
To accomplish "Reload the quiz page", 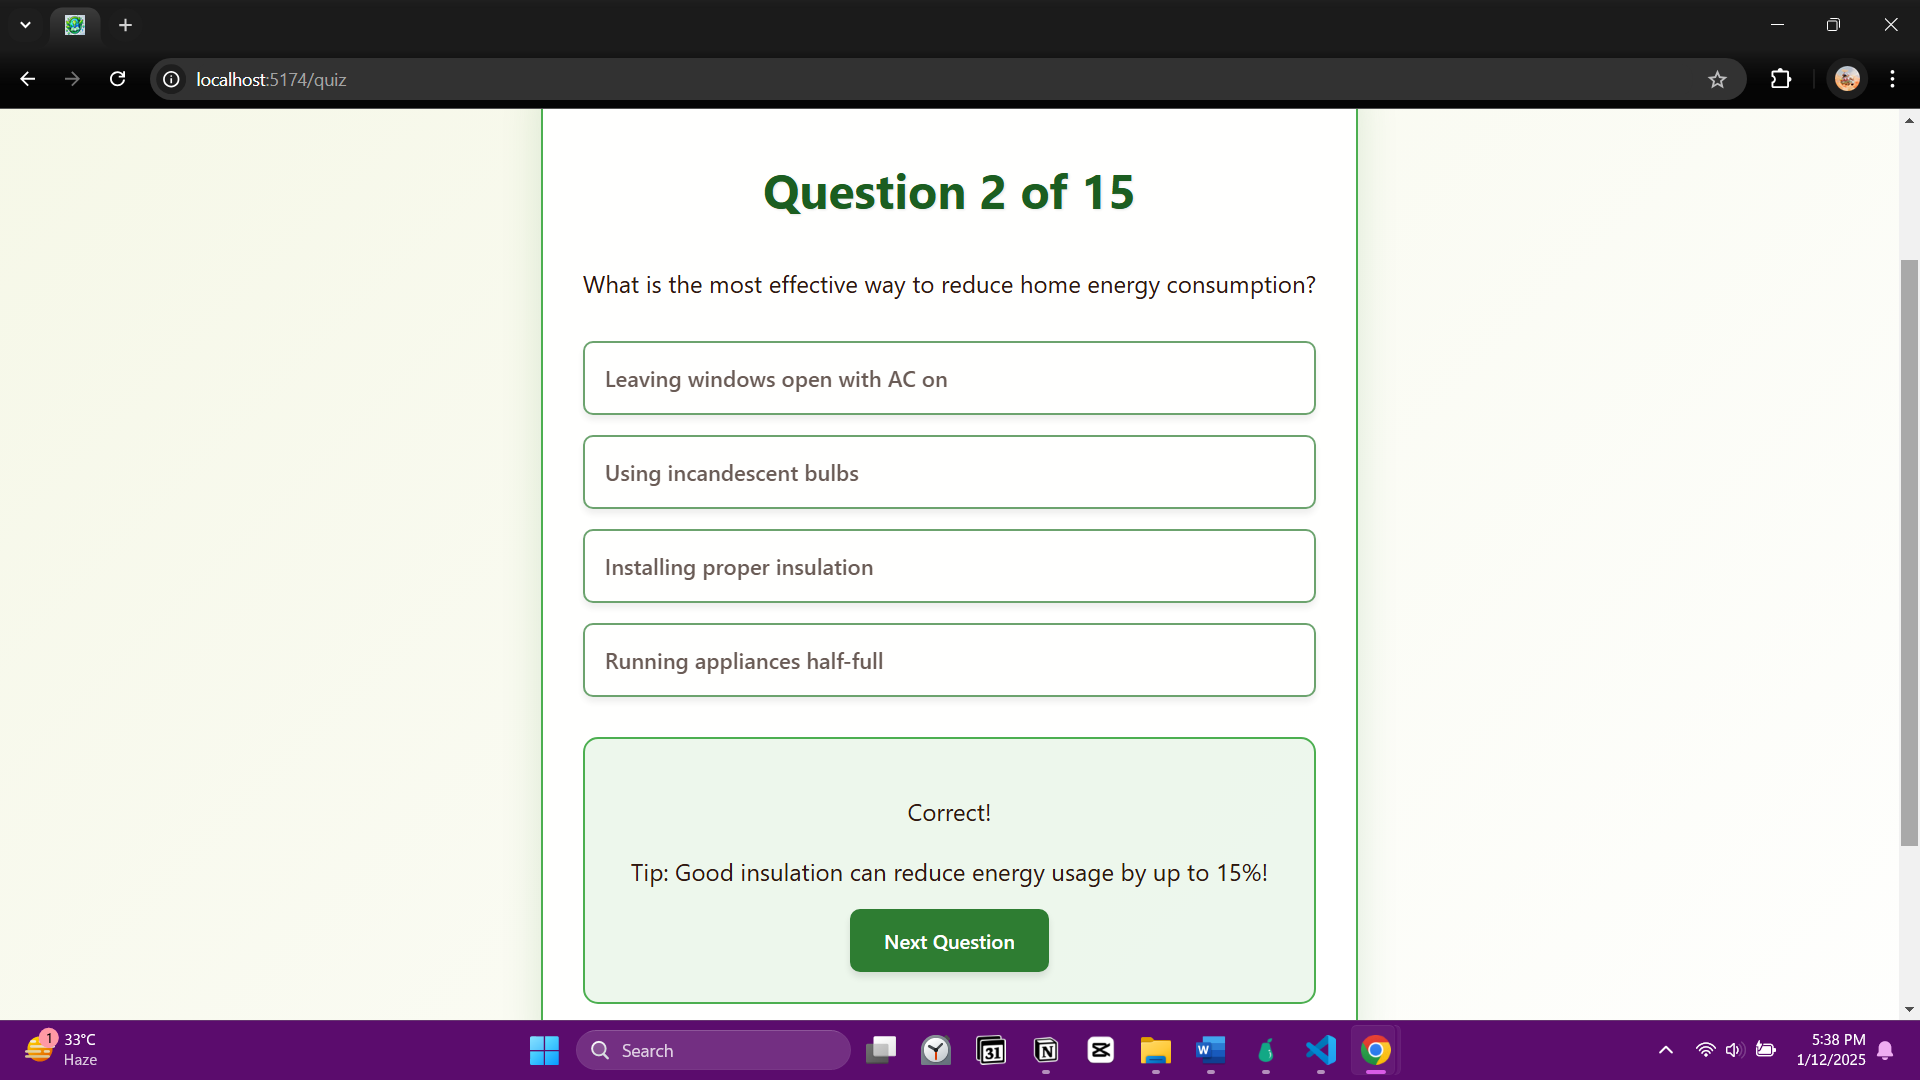I will click(117, 79).
